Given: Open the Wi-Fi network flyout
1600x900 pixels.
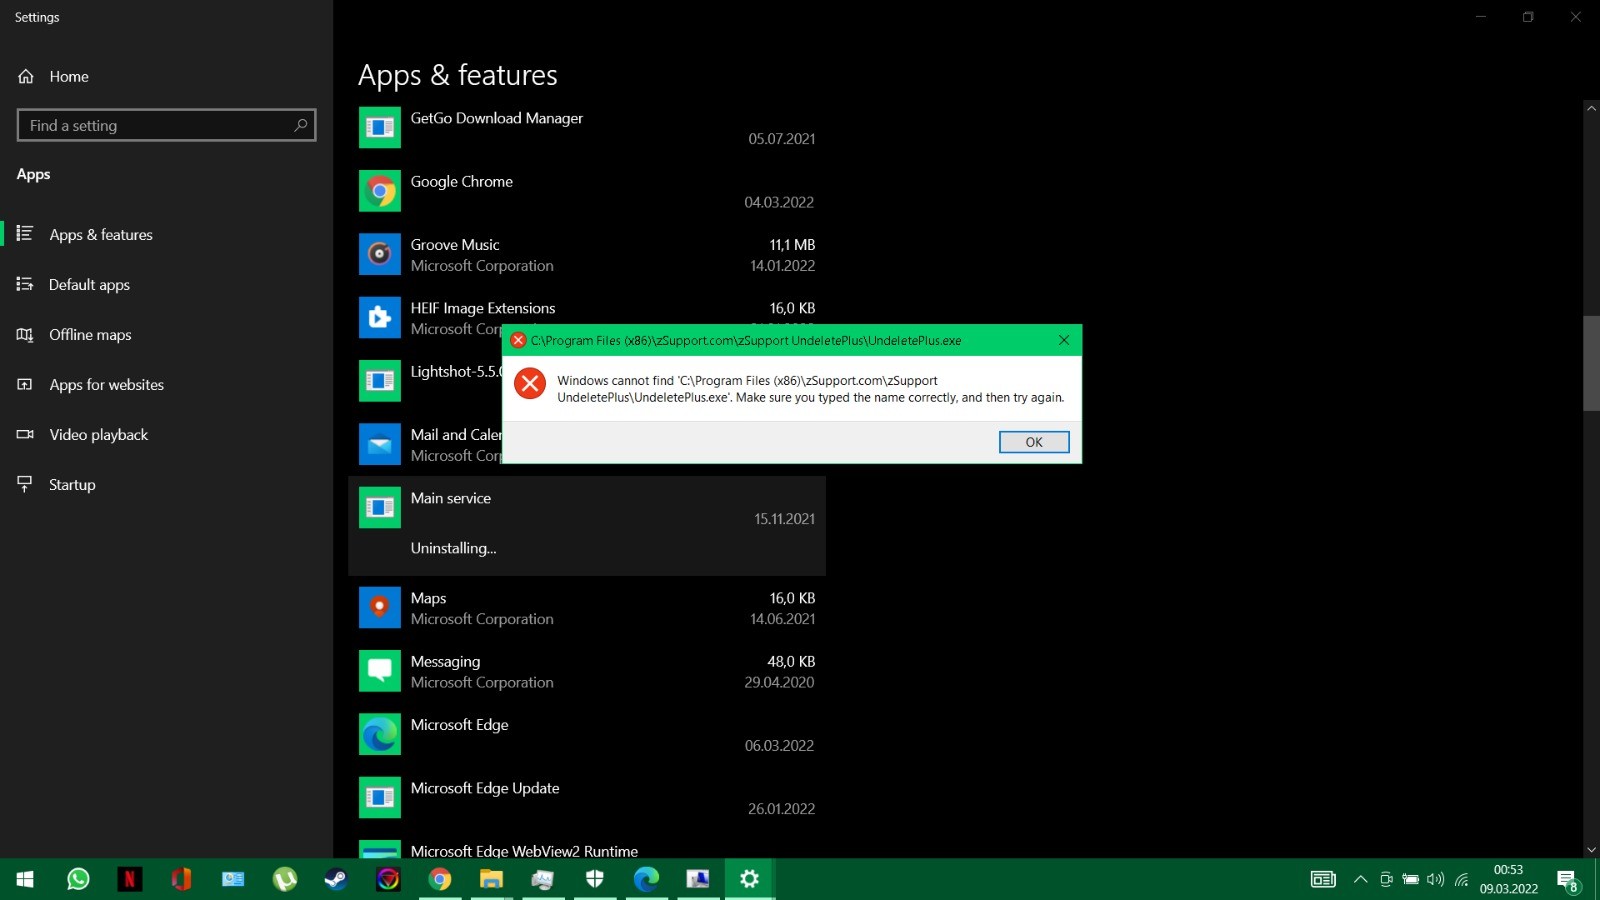Looking at the screenshot, I should click(1462, 880).
